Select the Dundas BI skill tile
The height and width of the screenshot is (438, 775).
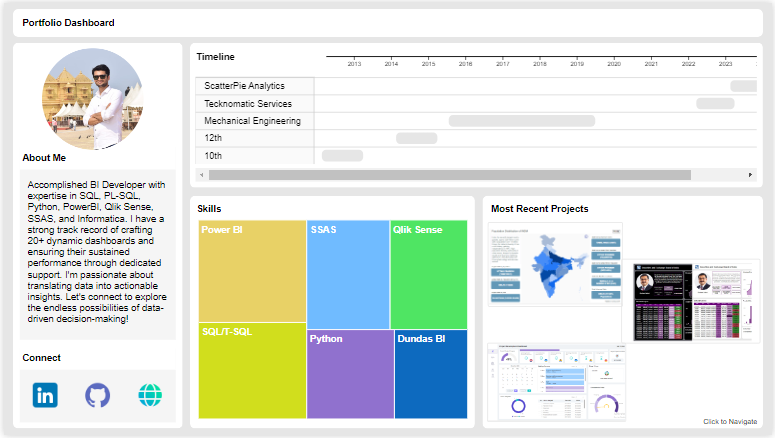click(x=431, y=374)
